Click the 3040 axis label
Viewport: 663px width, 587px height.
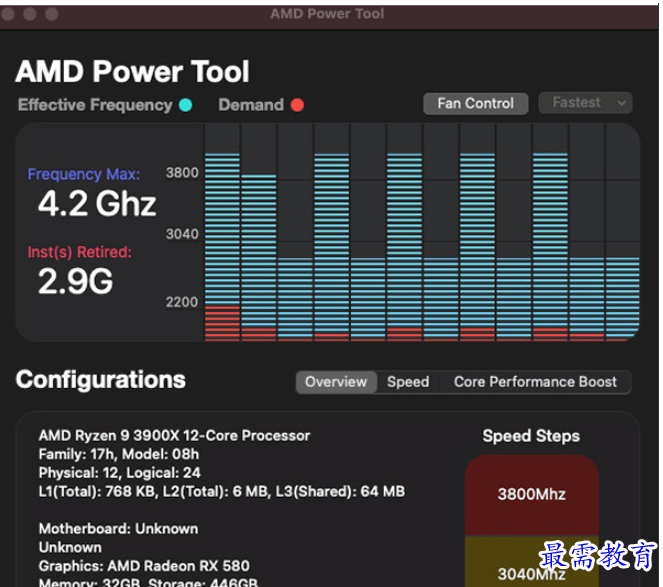182,234
